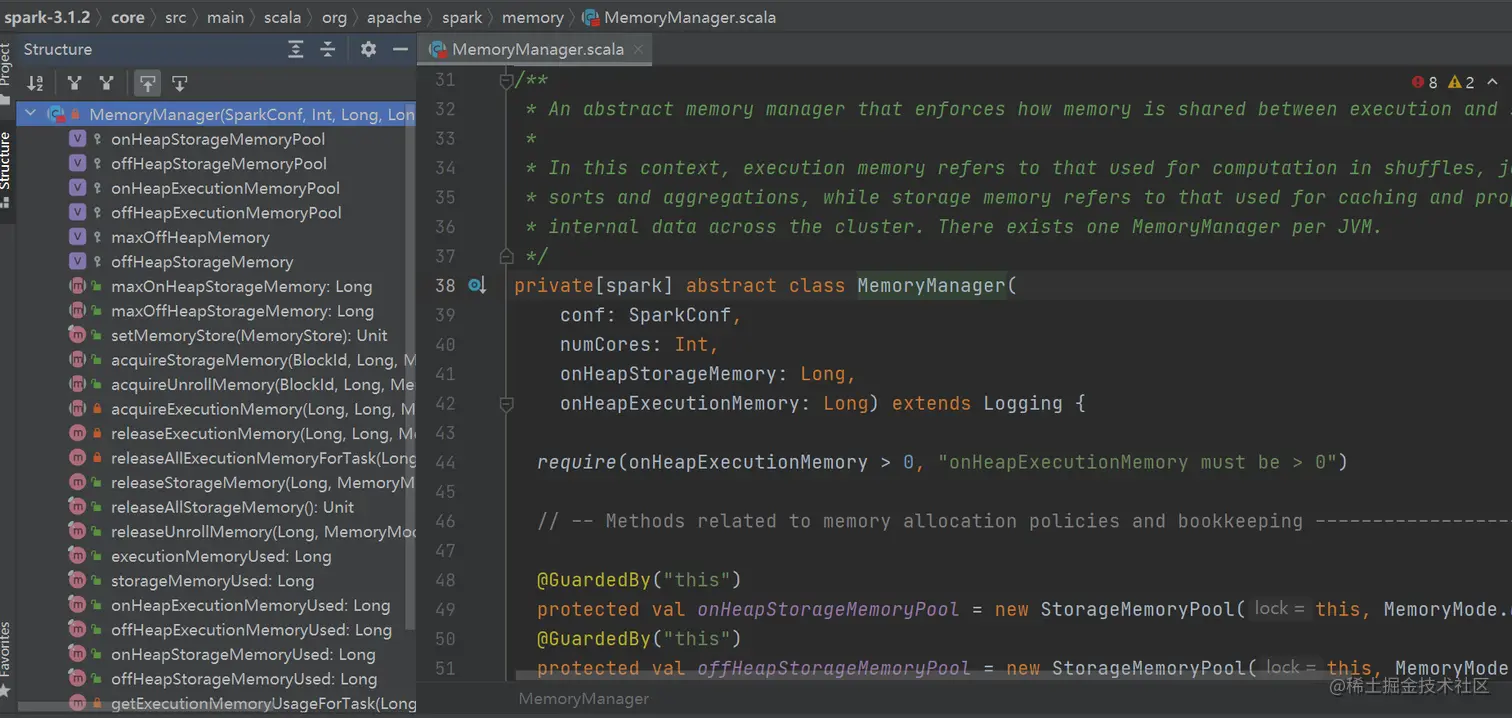Viewport: 1512px width, 718px height.
Task: Click the red errors indicator showing 8
Action: [1424, 82]
